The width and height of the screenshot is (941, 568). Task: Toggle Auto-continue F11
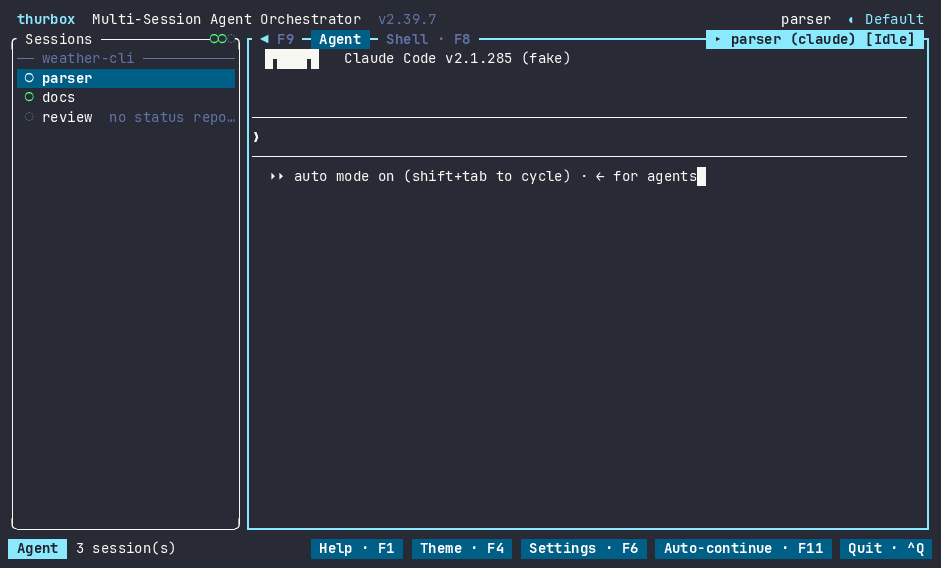click(x=743, y=549)
